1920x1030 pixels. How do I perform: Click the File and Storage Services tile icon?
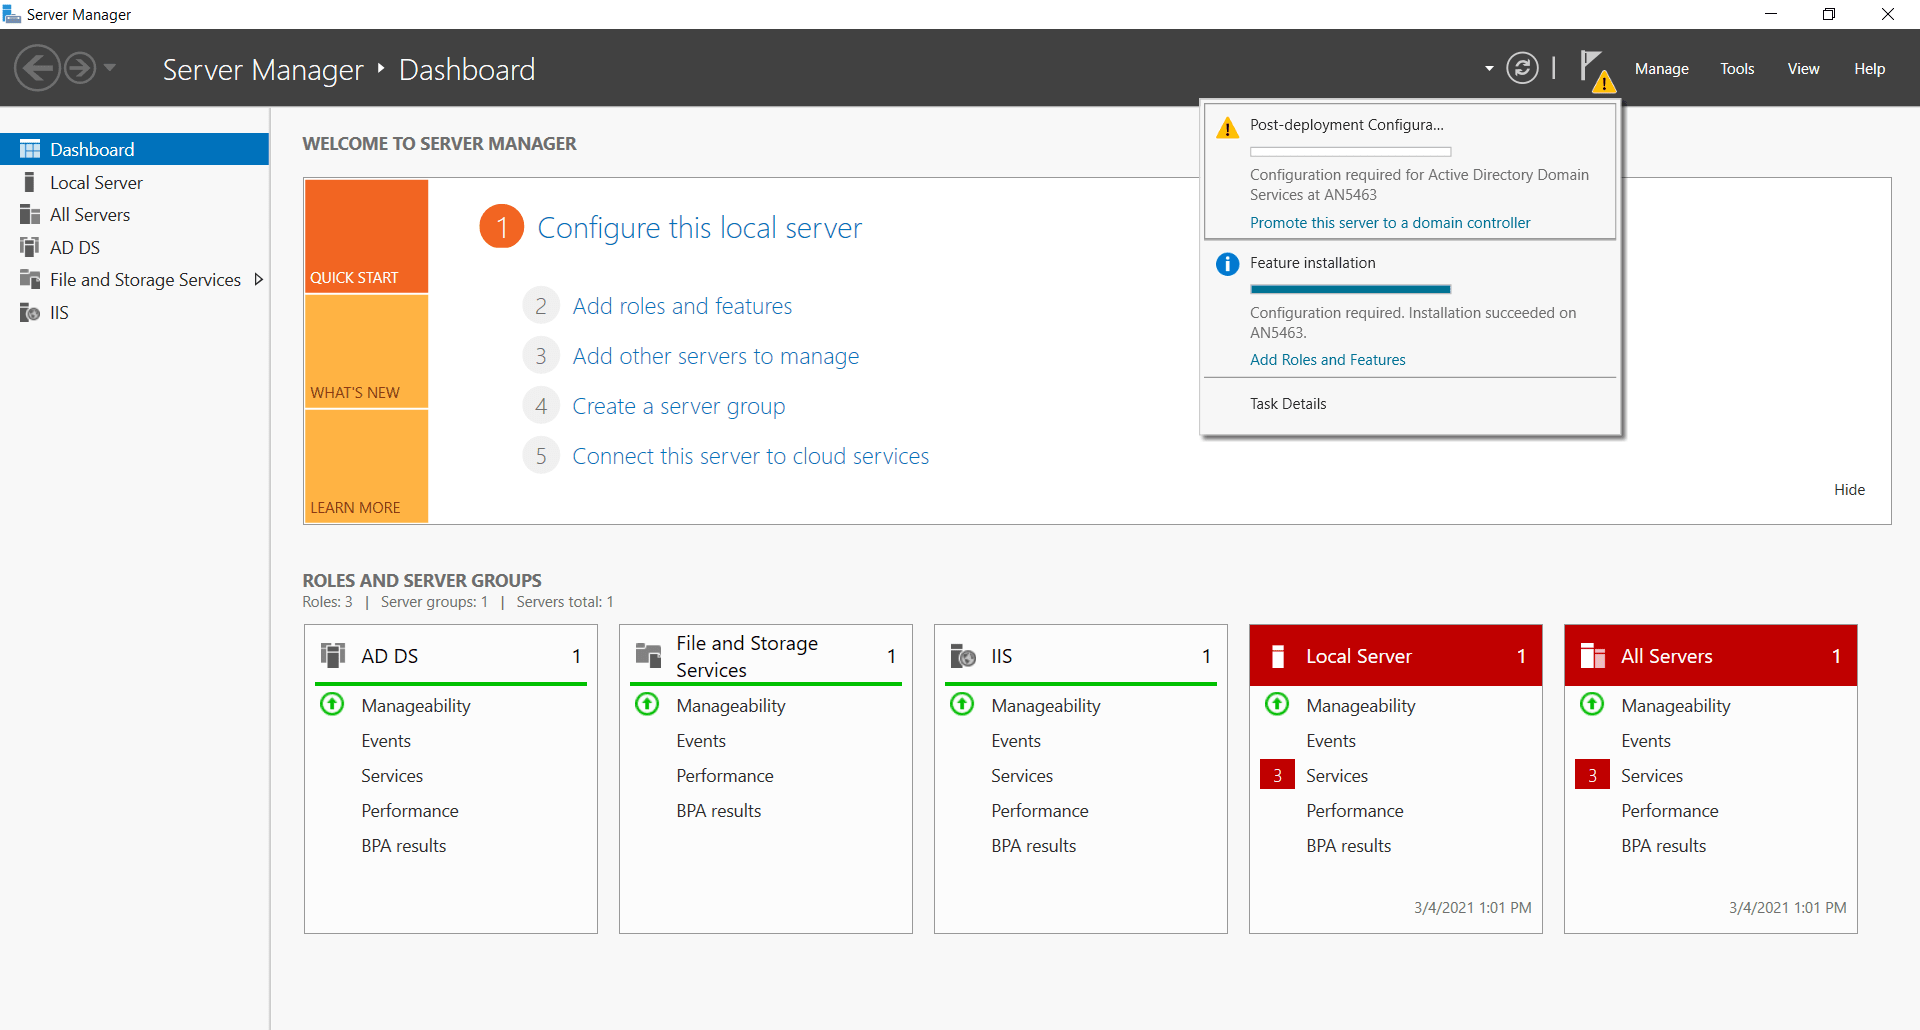[648, 656]
